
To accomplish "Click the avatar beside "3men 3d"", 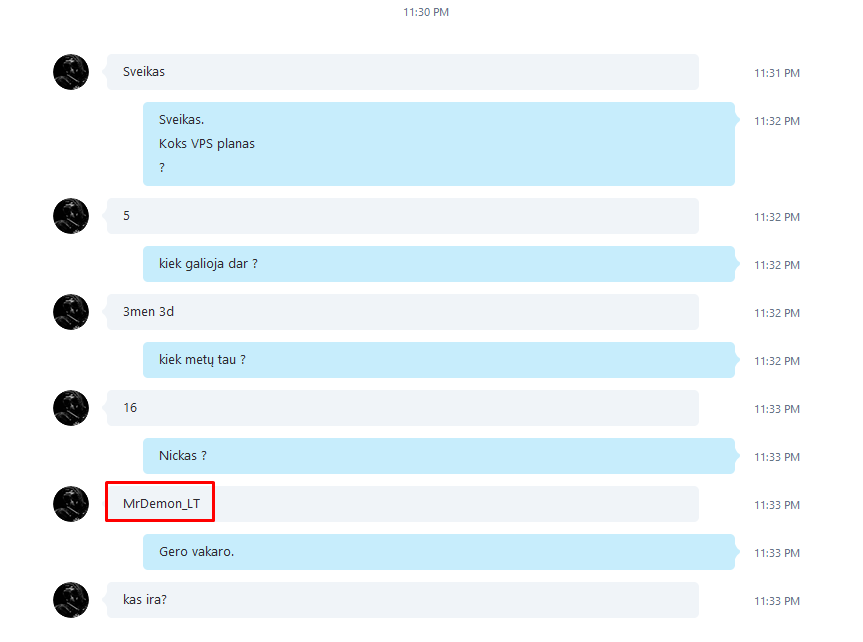I will [71, 312].
